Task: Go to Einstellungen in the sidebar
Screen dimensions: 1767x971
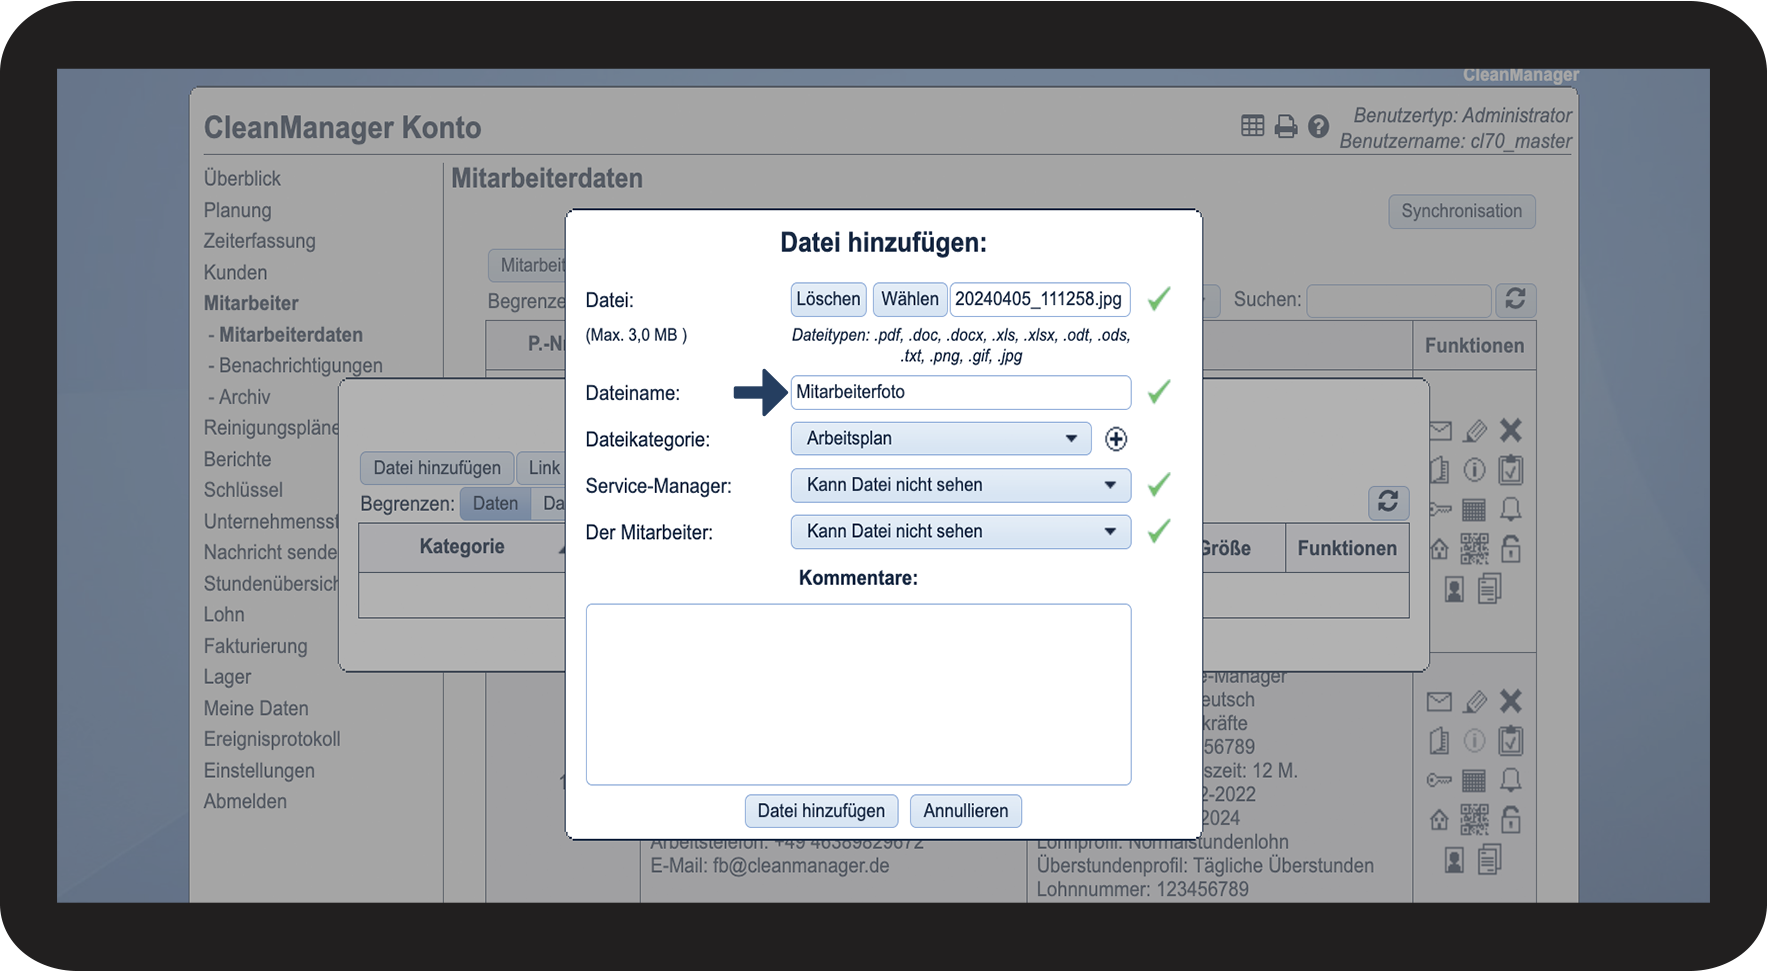Action: tap(259, 770)
